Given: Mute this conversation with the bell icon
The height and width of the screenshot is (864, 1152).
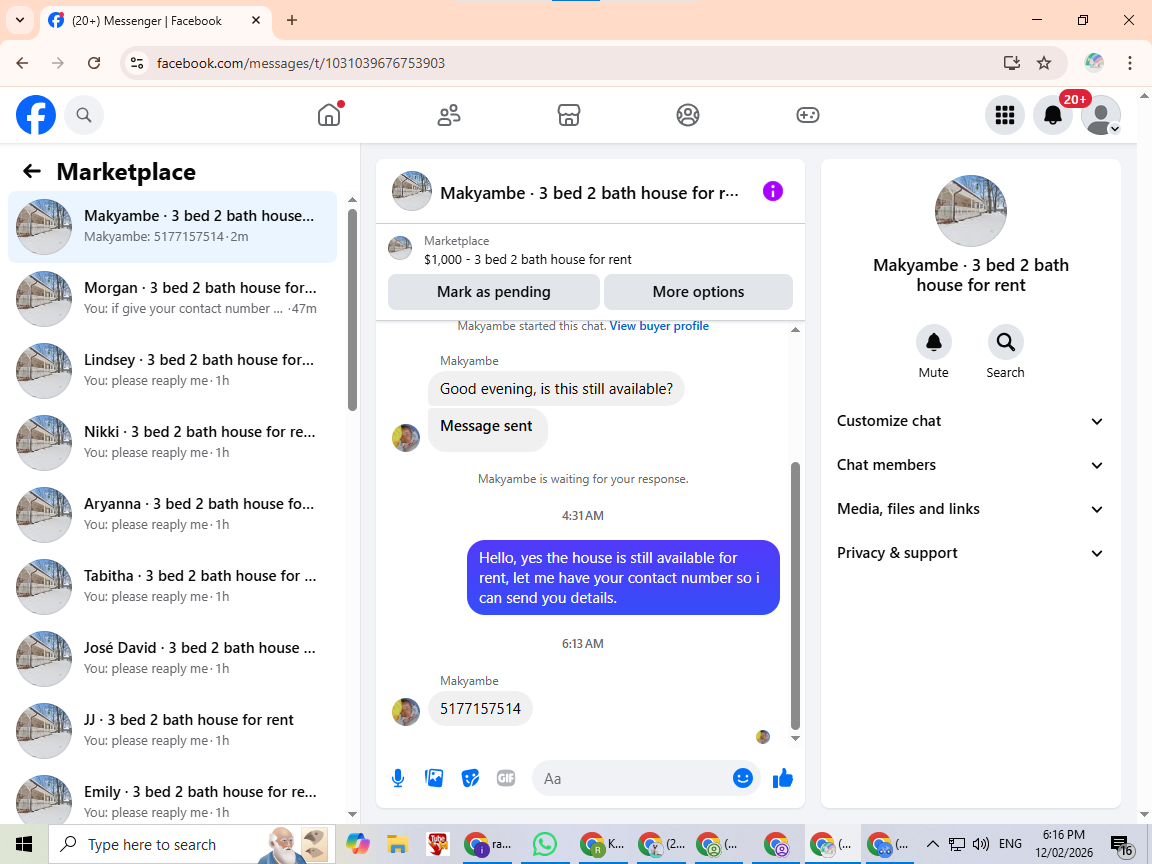Looking at the screenshot, I should coord(934,342).
